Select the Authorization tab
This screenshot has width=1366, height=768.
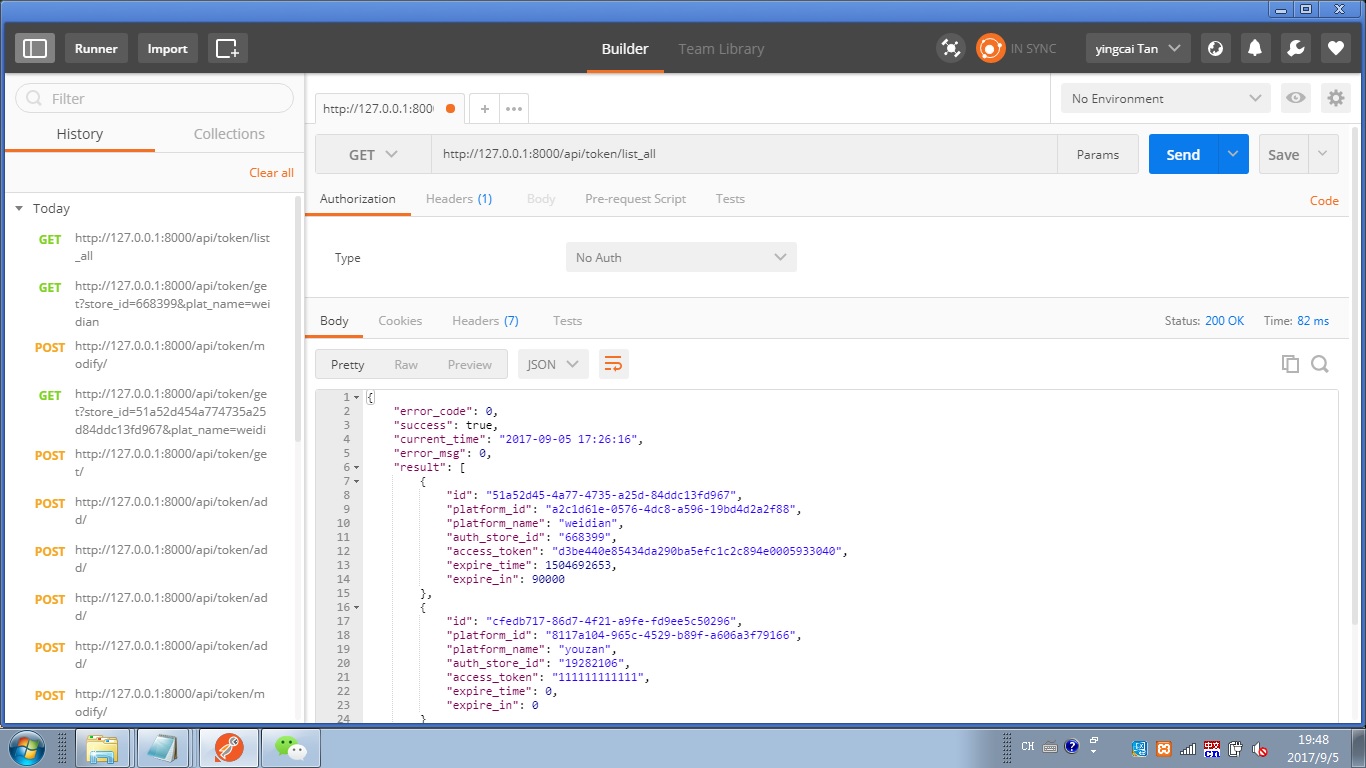point(358,198)
